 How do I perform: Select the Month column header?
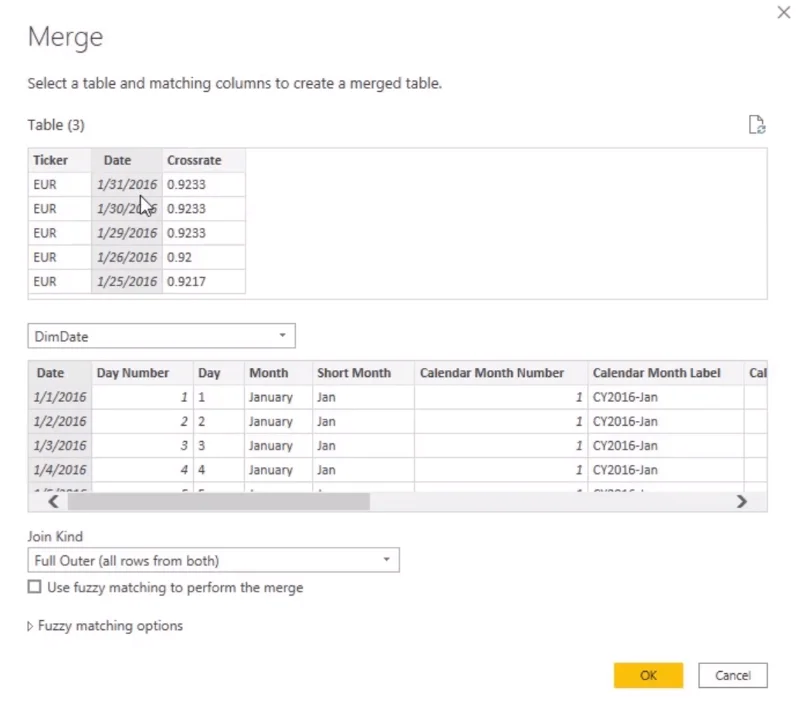coord(278,373)
